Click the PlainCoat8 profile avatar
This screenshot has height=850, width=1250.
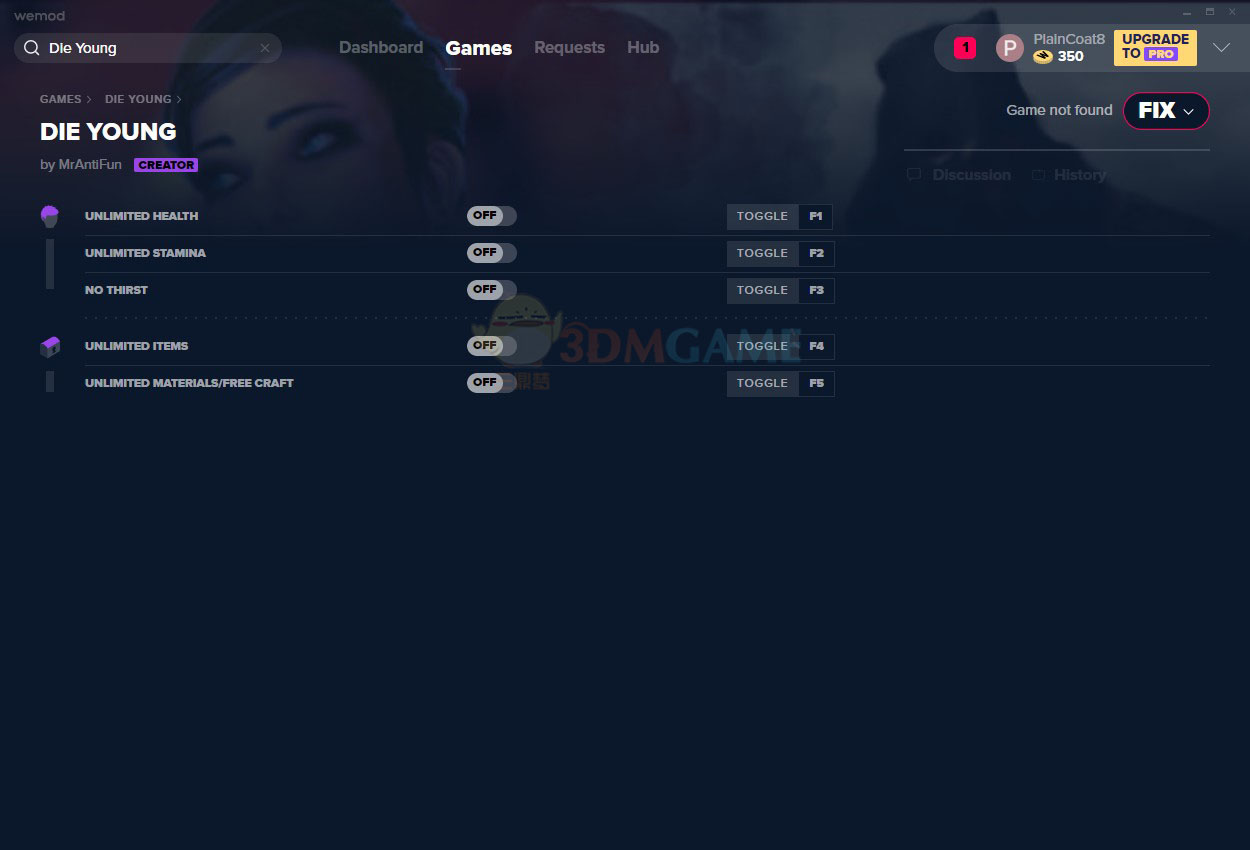[1009, 48]
